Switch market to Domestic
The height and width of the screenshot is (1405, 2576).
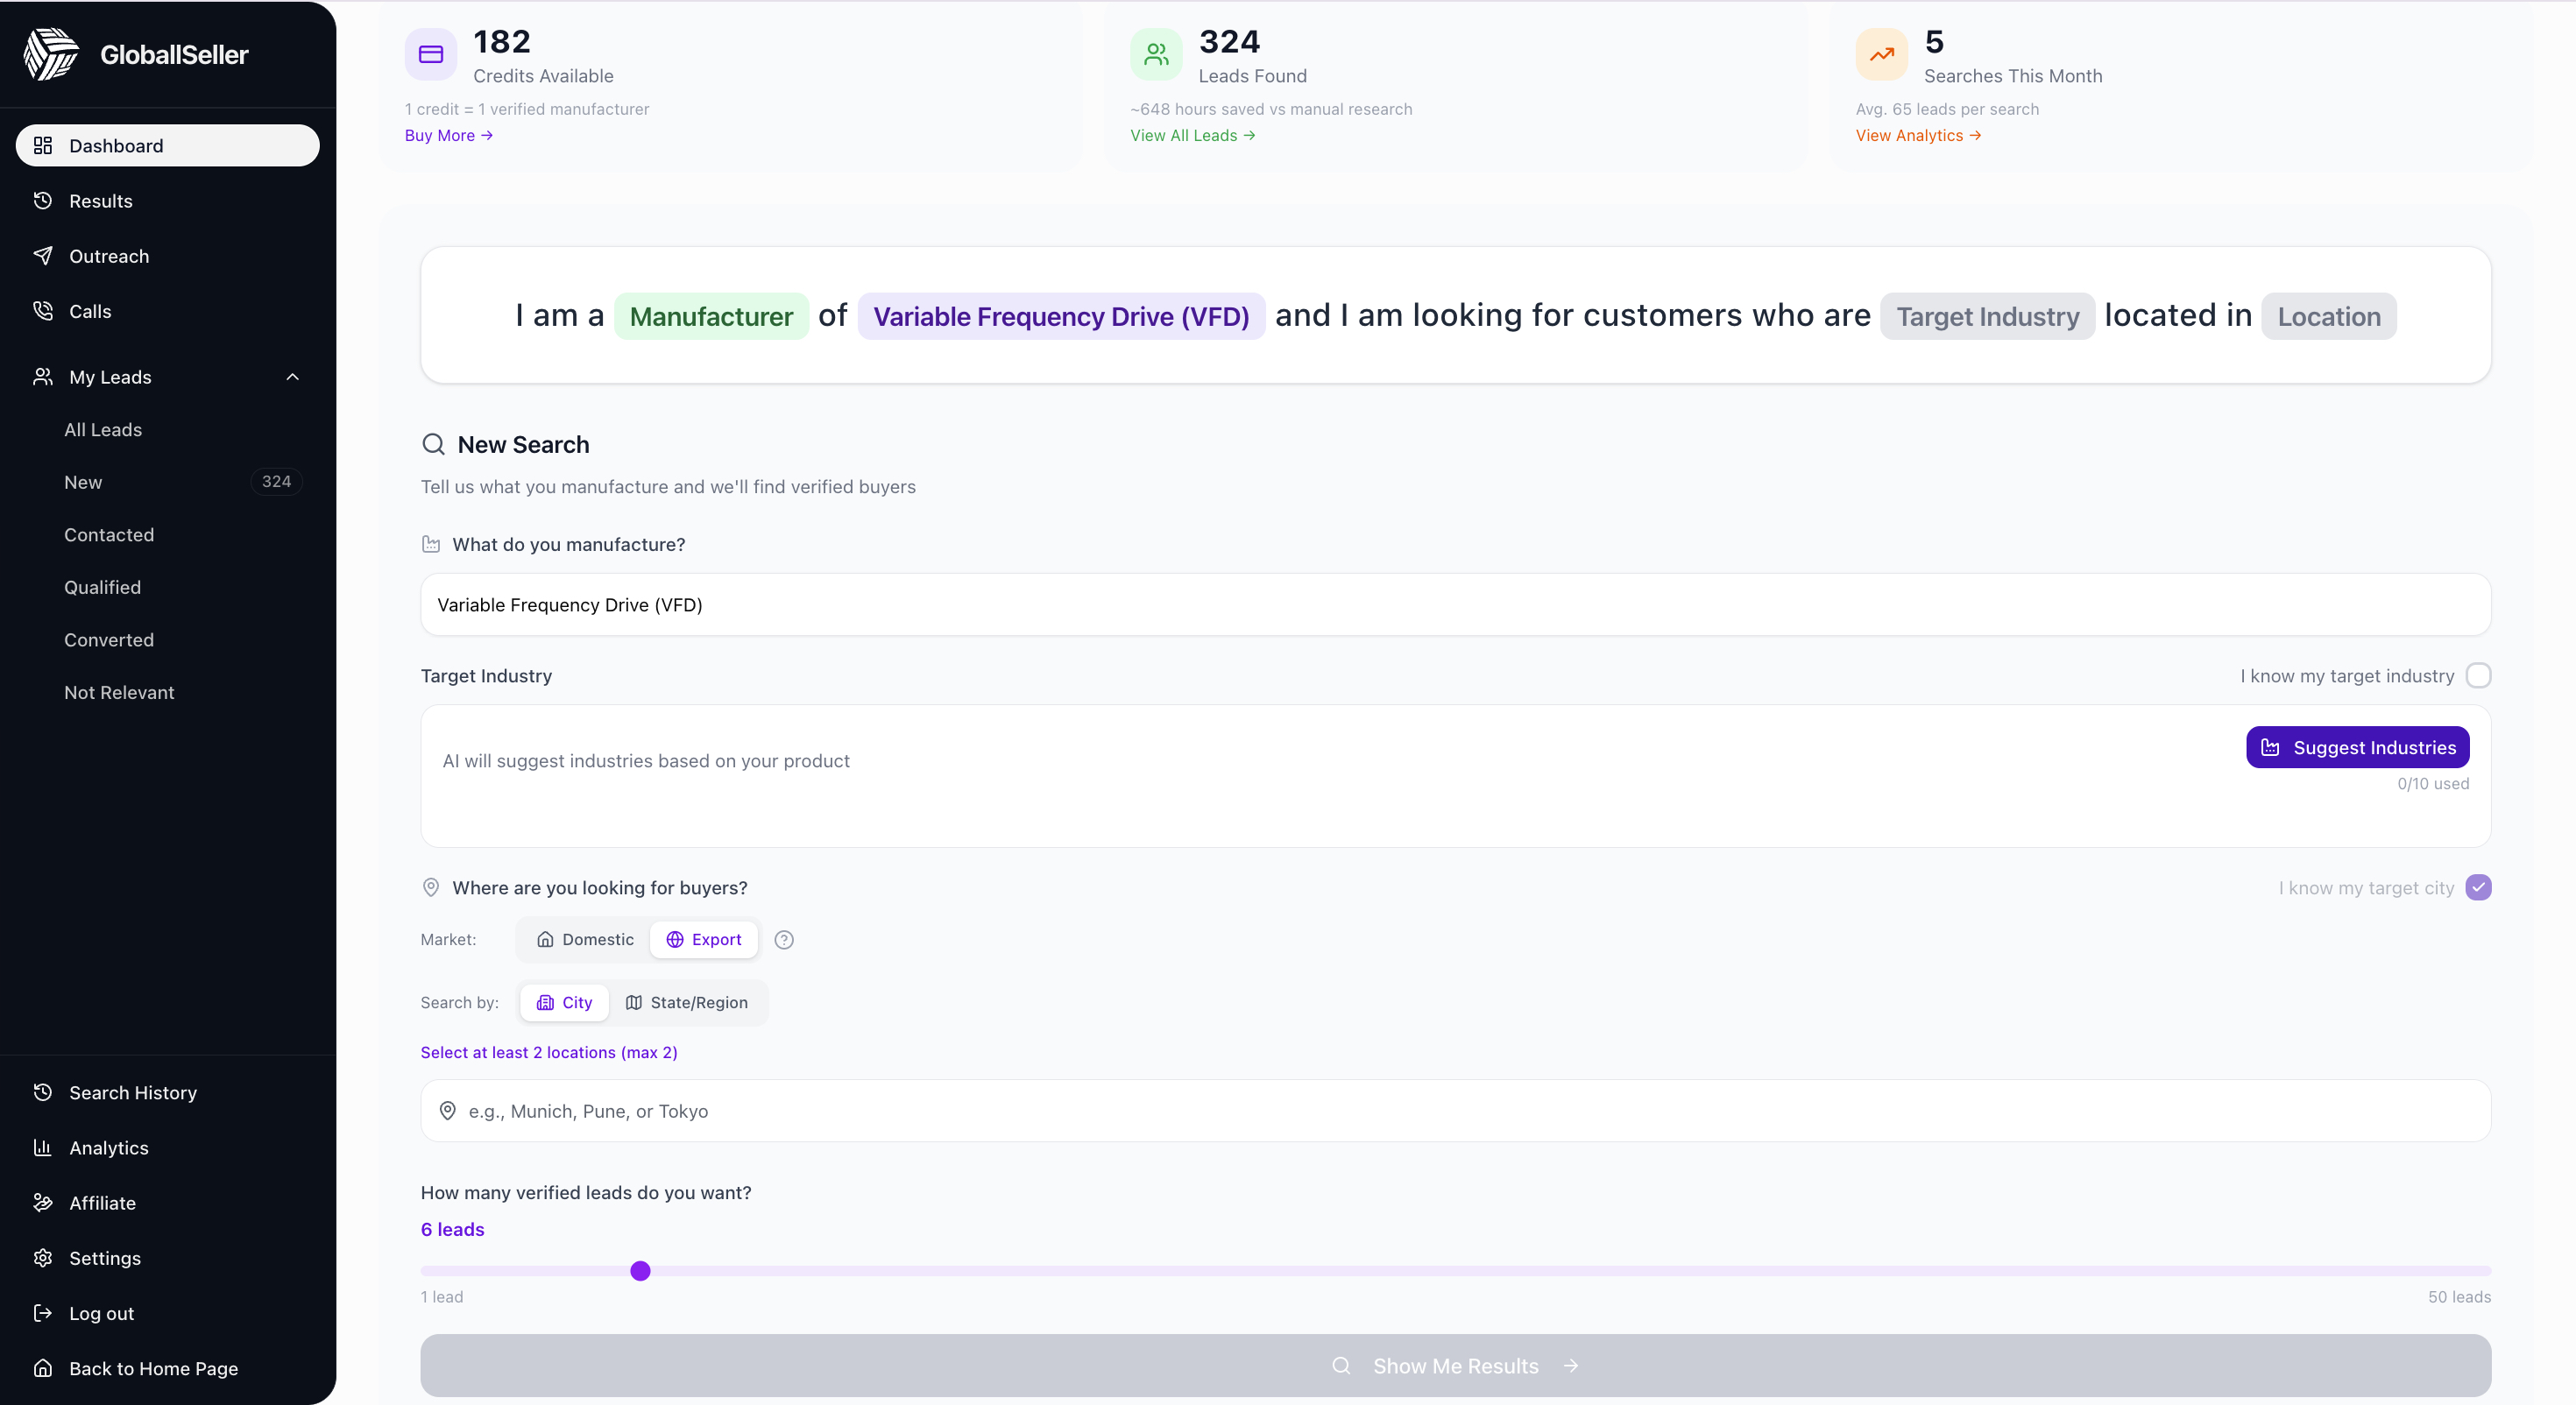[584, 939]
